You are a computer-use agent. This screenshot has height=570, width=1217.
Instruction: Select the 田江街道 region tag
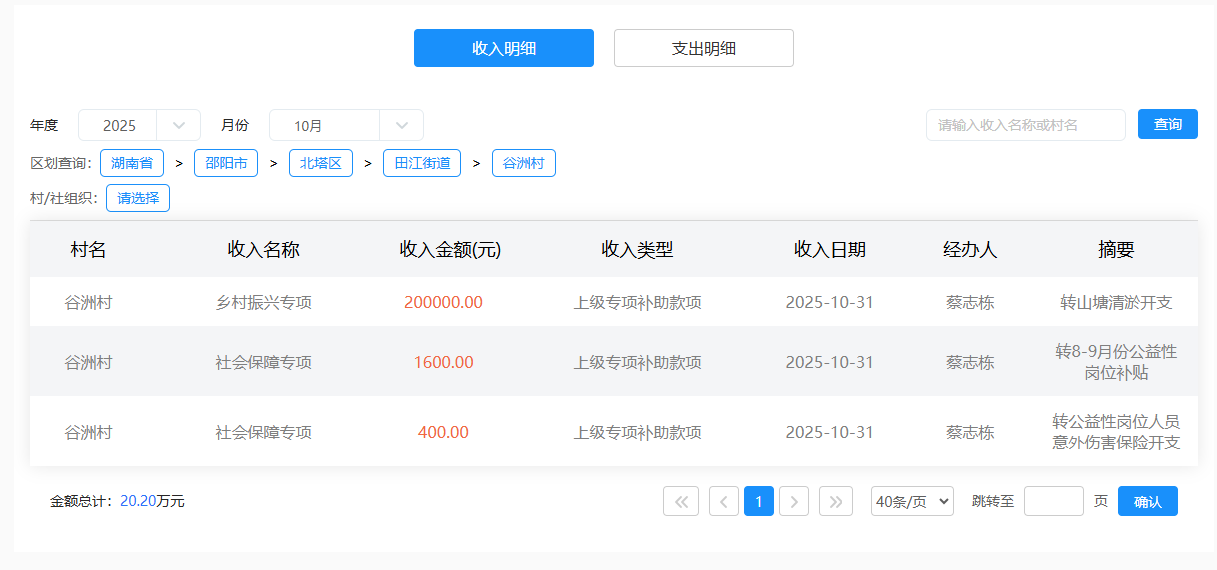pyautogui.click(x=422, y=163)
